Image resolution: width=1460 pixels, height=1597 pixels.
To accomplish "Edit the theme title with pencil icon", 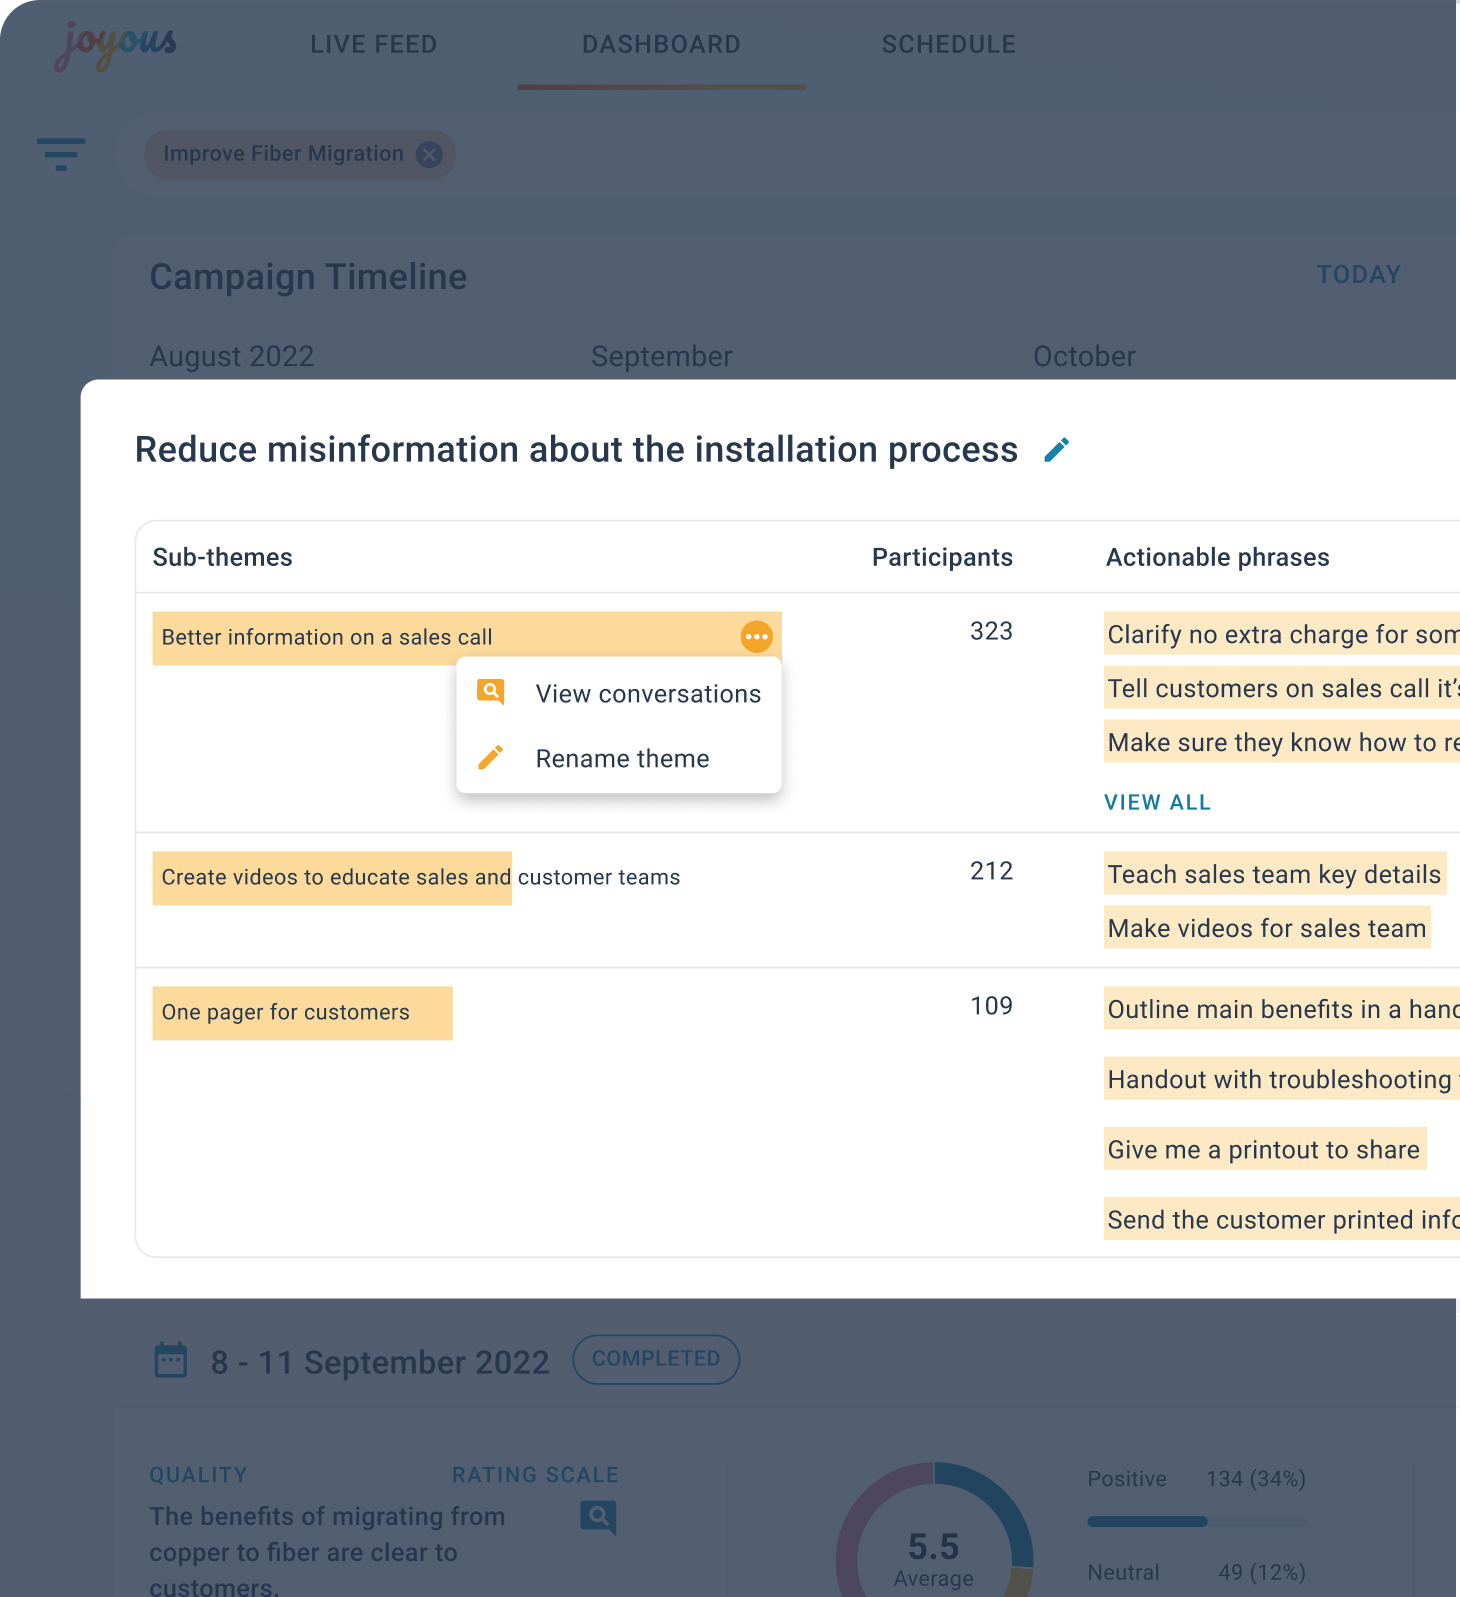I will 1056,450.
